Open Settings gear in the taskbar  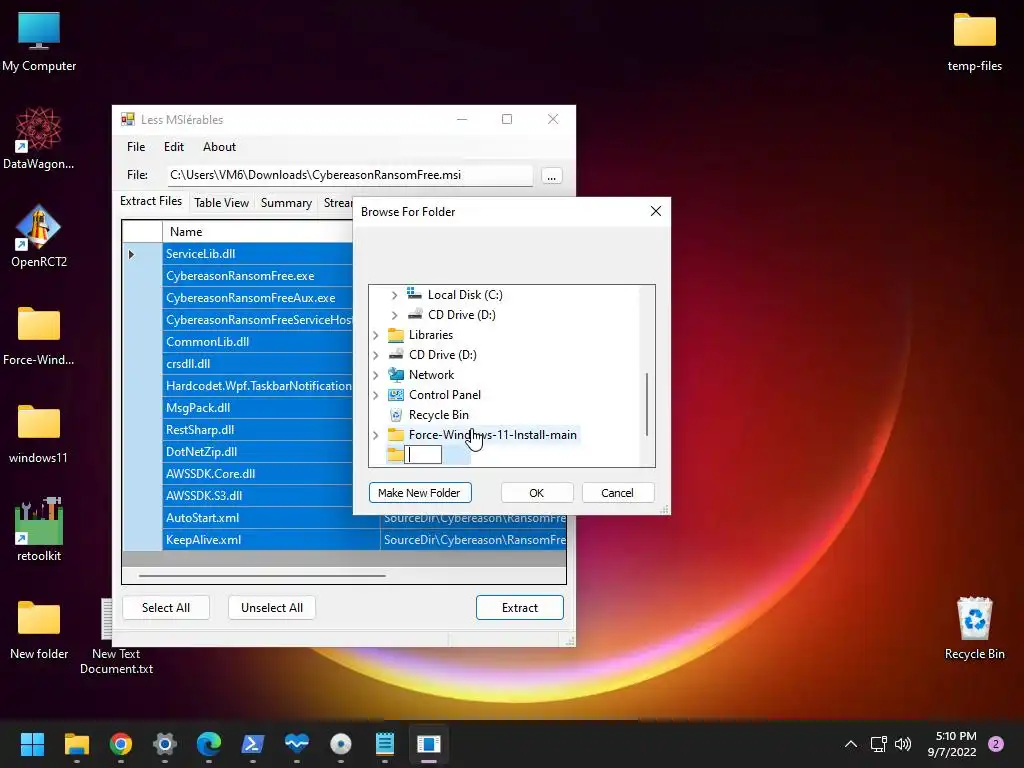(x=165, y=744)
